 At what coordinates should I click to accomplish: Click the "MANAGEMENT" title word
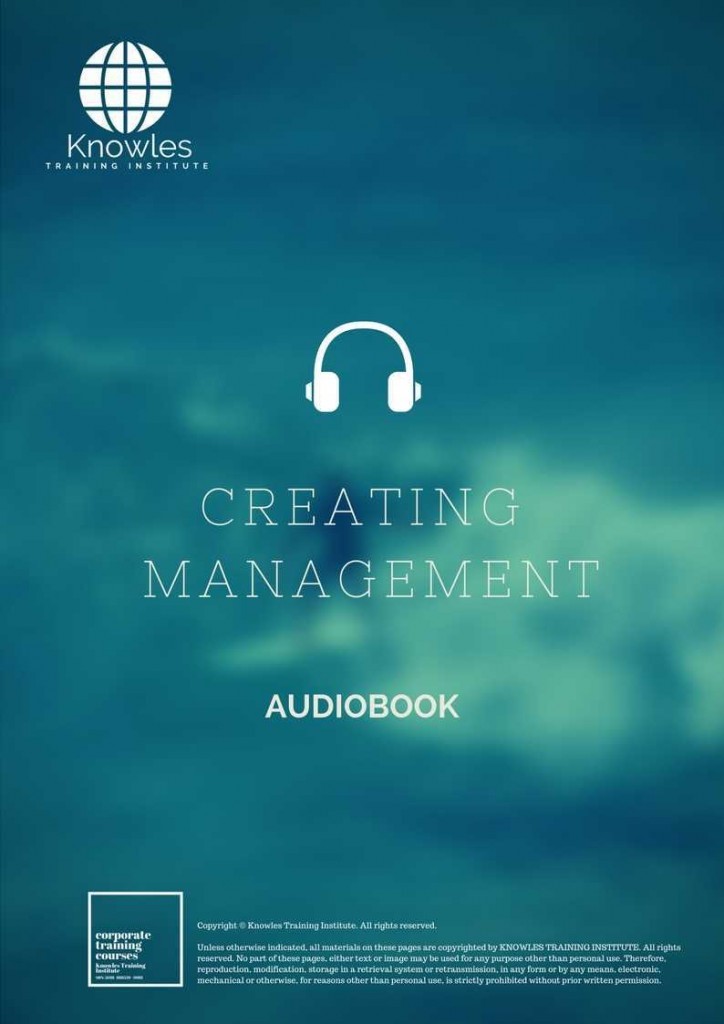[x=371, y=579]
